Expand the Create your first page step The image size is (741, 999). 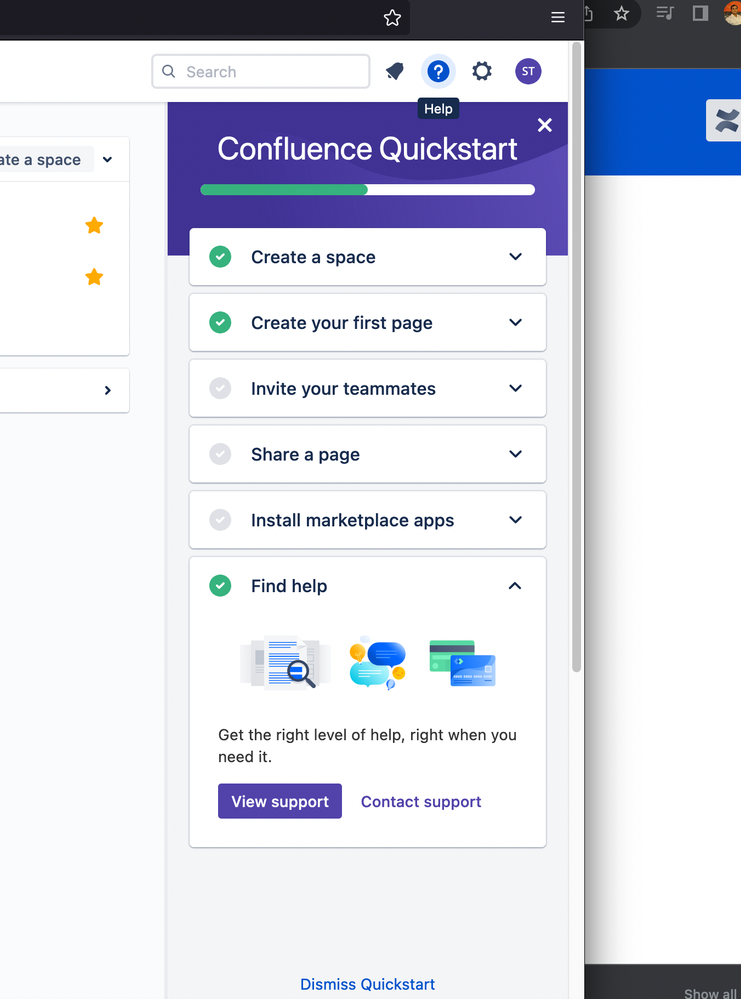[x=515, y=322]
